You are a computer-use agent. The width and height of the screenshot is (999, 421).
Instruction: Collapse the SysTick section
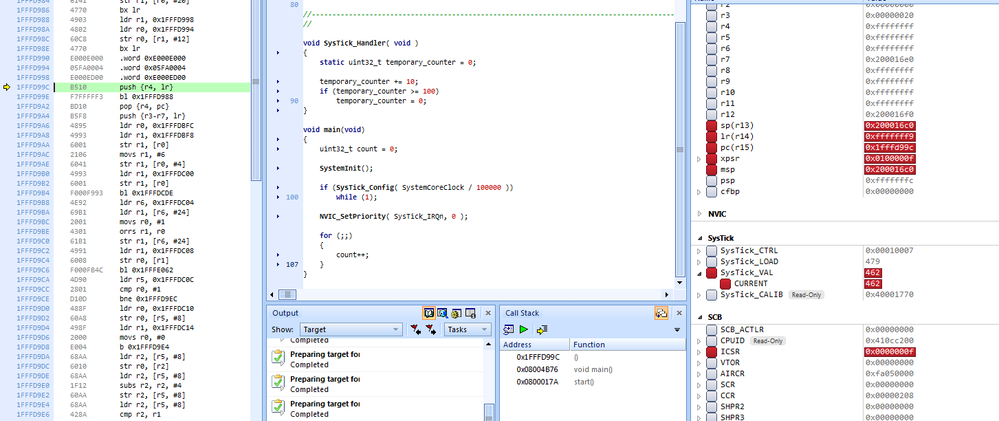(x=700, y=238)
